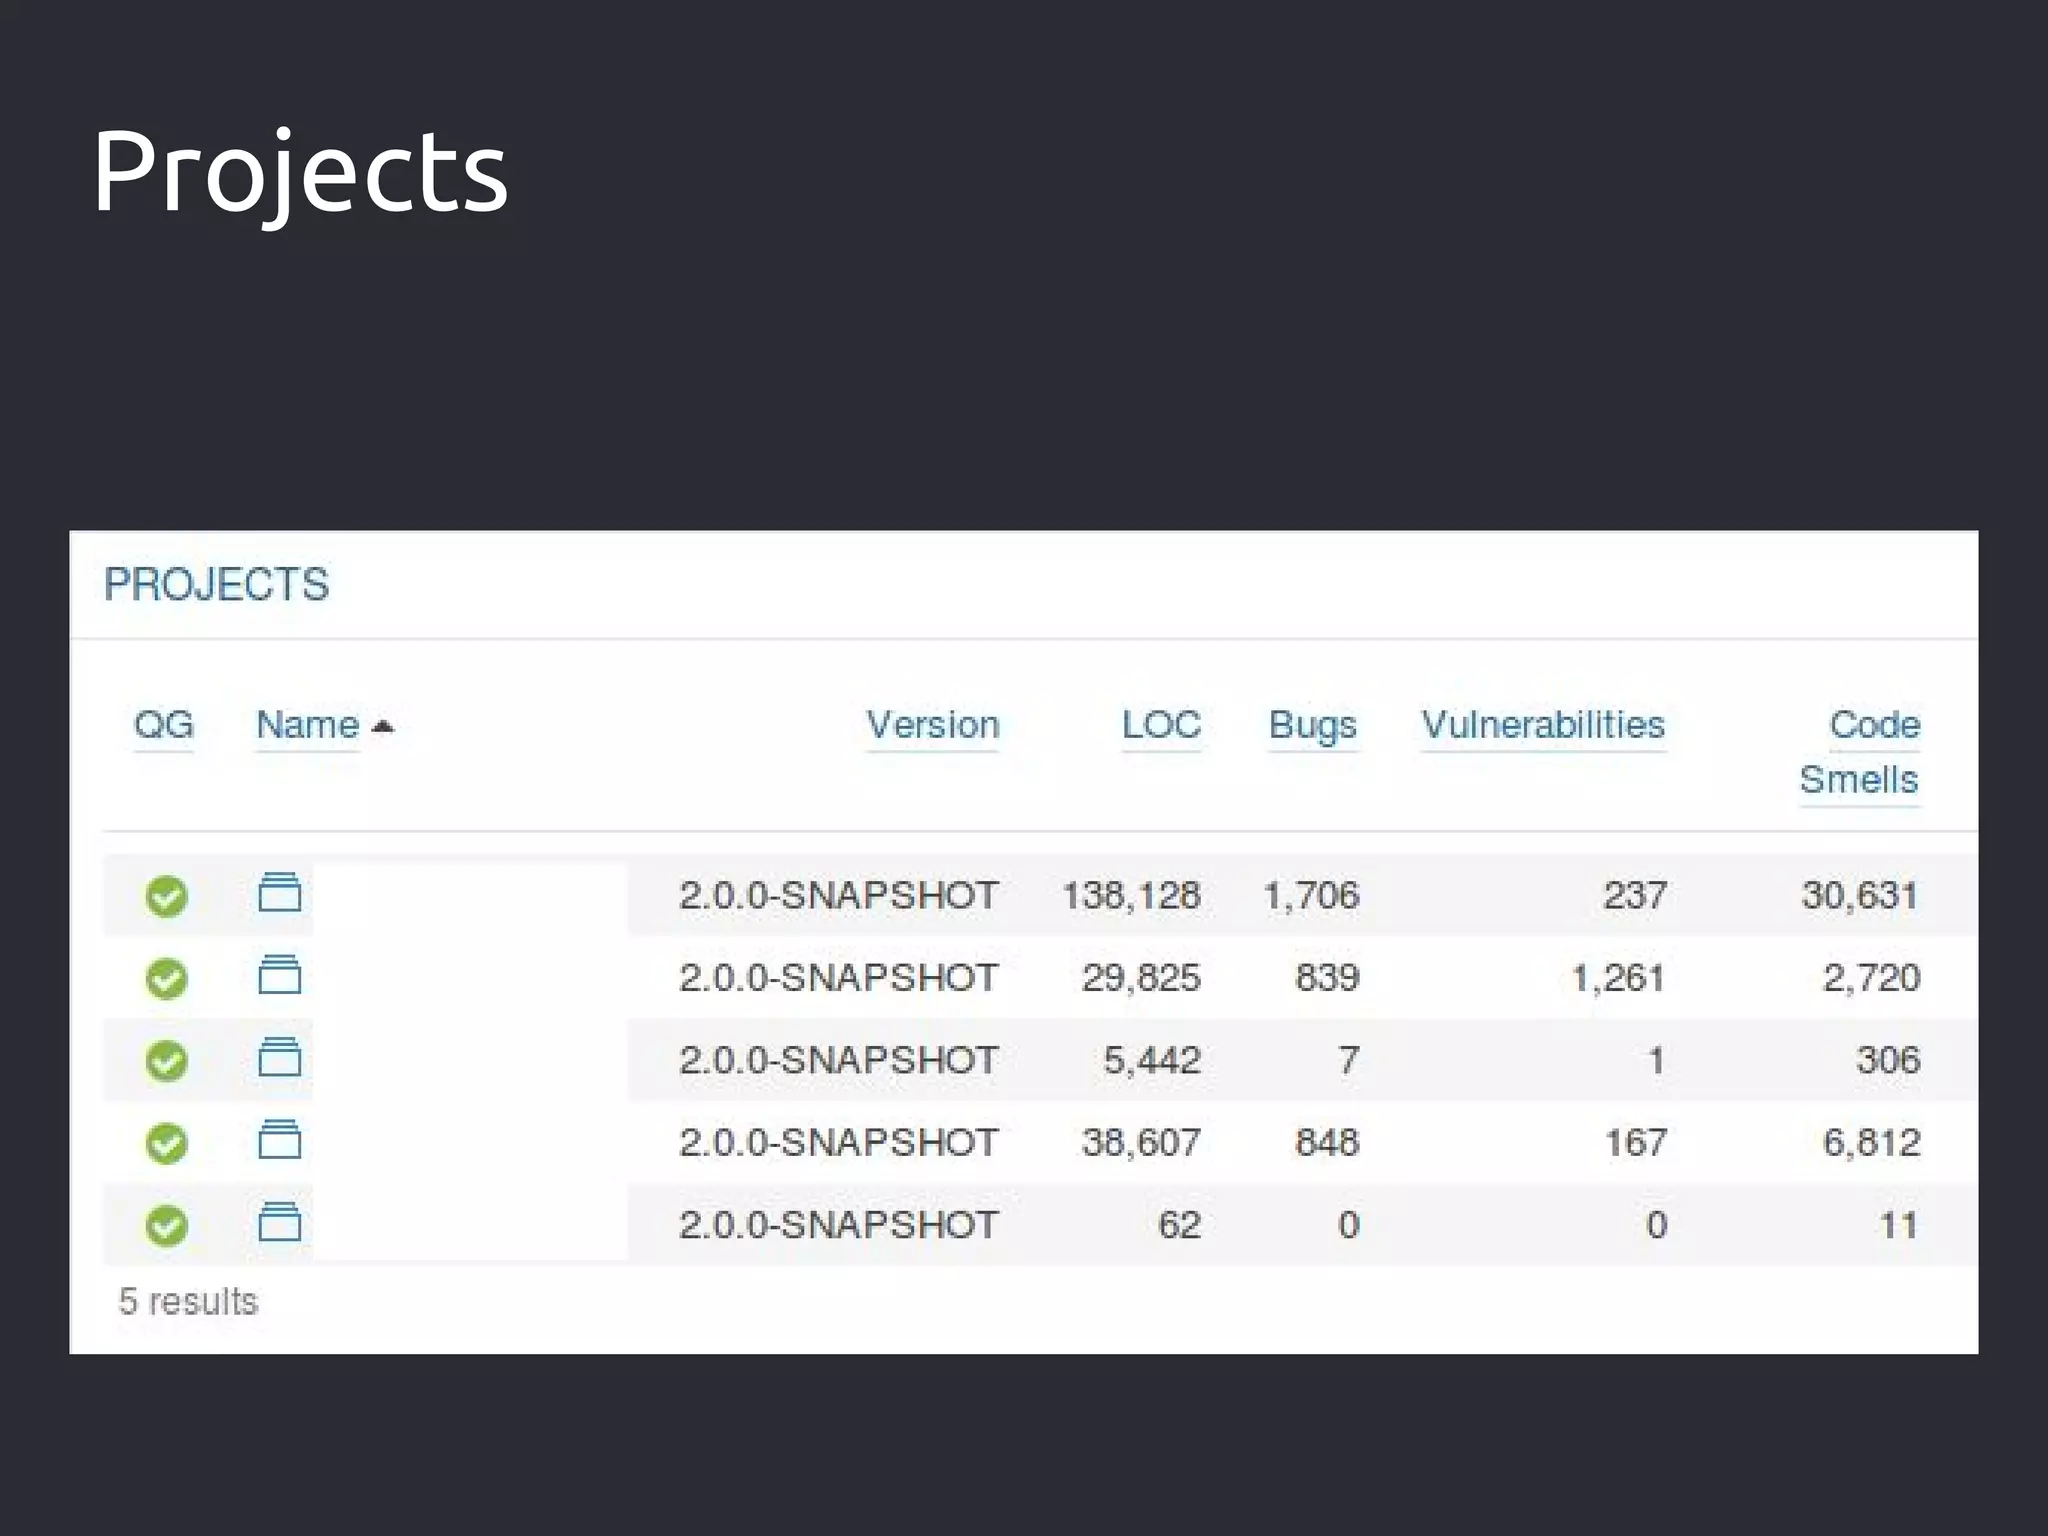Click version text in 62 LOC row
This screenshot has width=2048, height=1536.
pos(838,1225)
